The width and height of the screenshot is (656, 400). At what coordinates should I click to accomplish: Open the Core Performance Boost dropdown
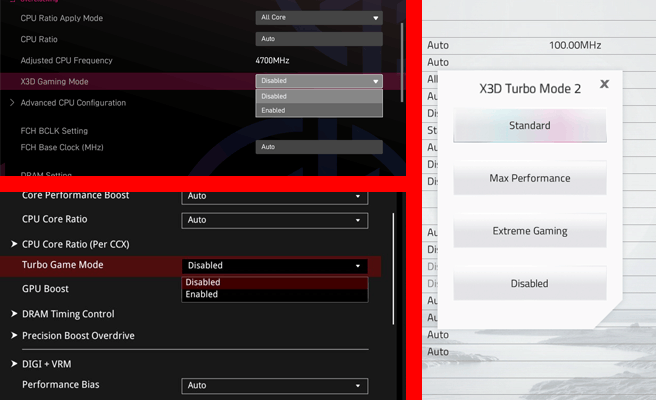pos(274,196)
